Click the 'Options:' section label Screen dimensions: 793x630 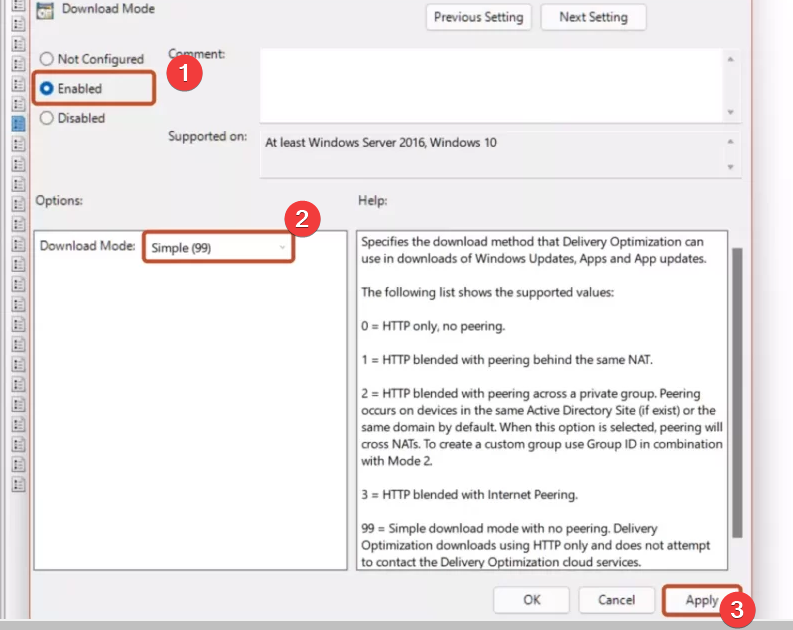coord(59,201)
